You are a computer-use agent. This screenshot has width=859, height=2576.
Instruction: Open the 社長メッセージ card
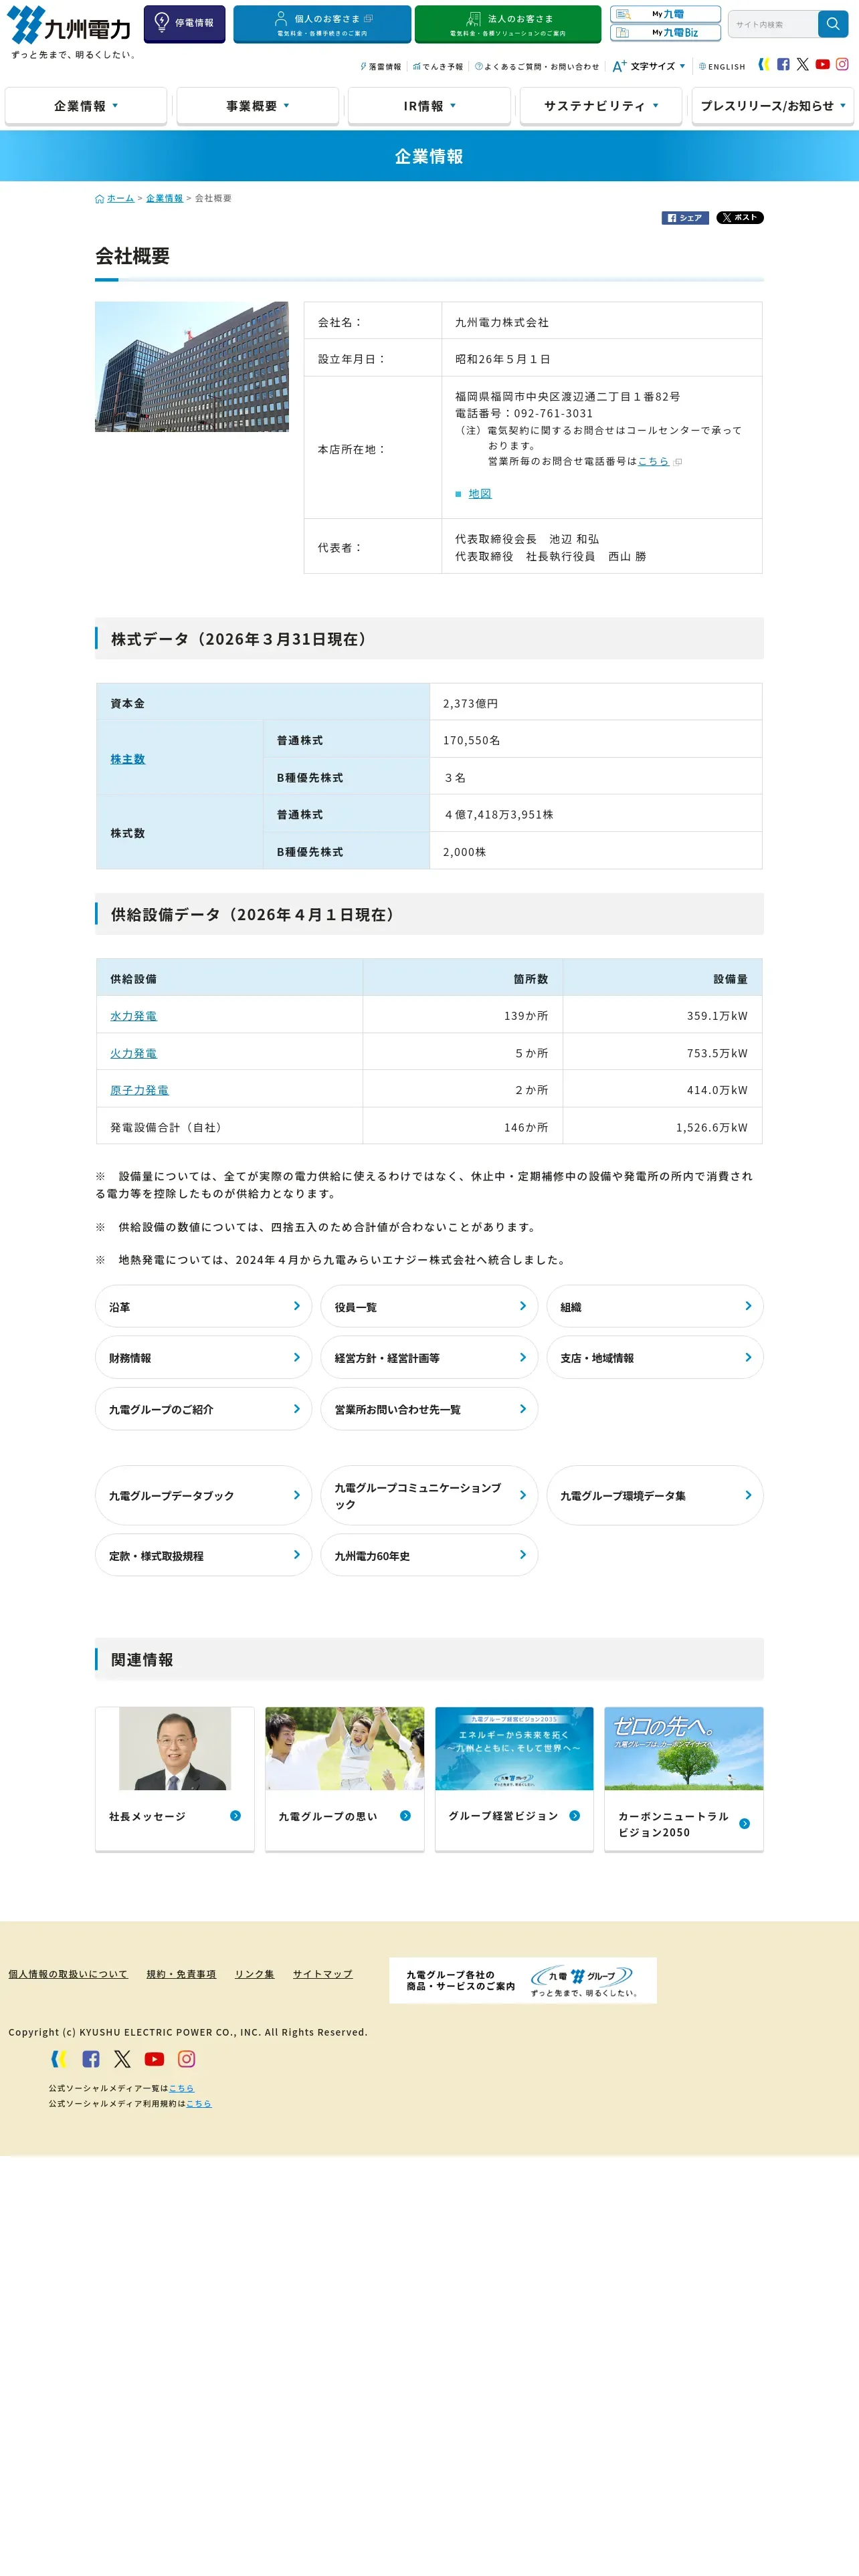[x=175, y=1778]
